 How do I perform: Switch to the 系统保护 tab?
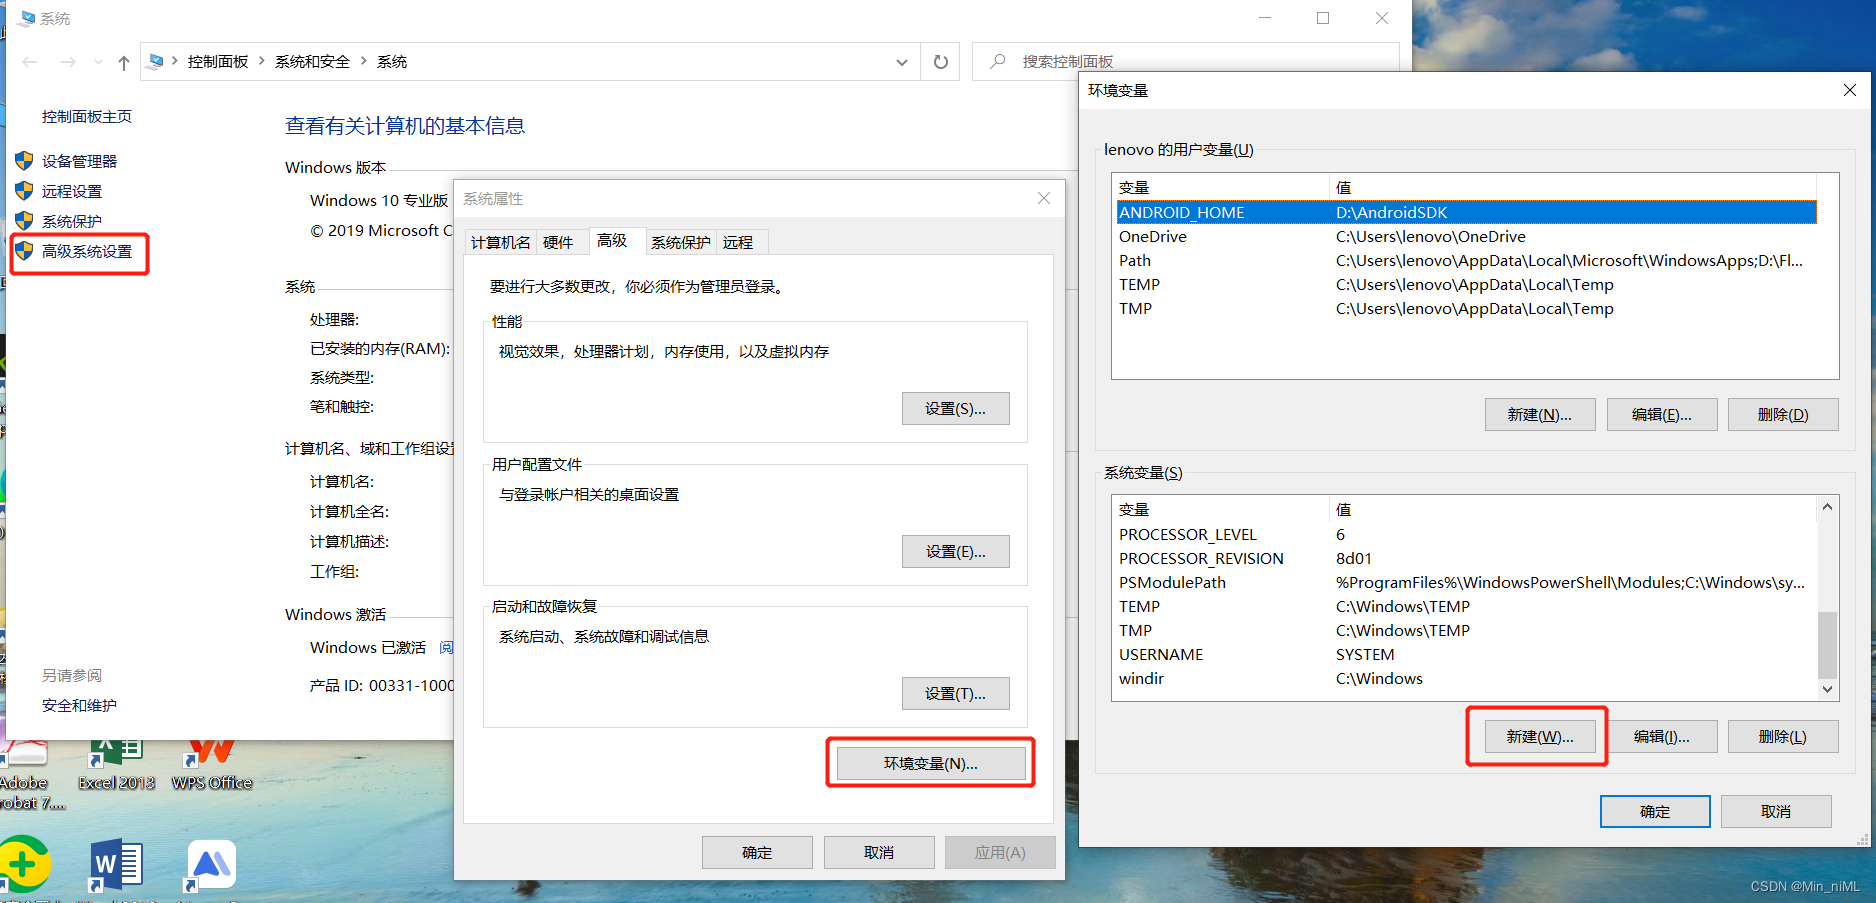click(x=680, y=241)
